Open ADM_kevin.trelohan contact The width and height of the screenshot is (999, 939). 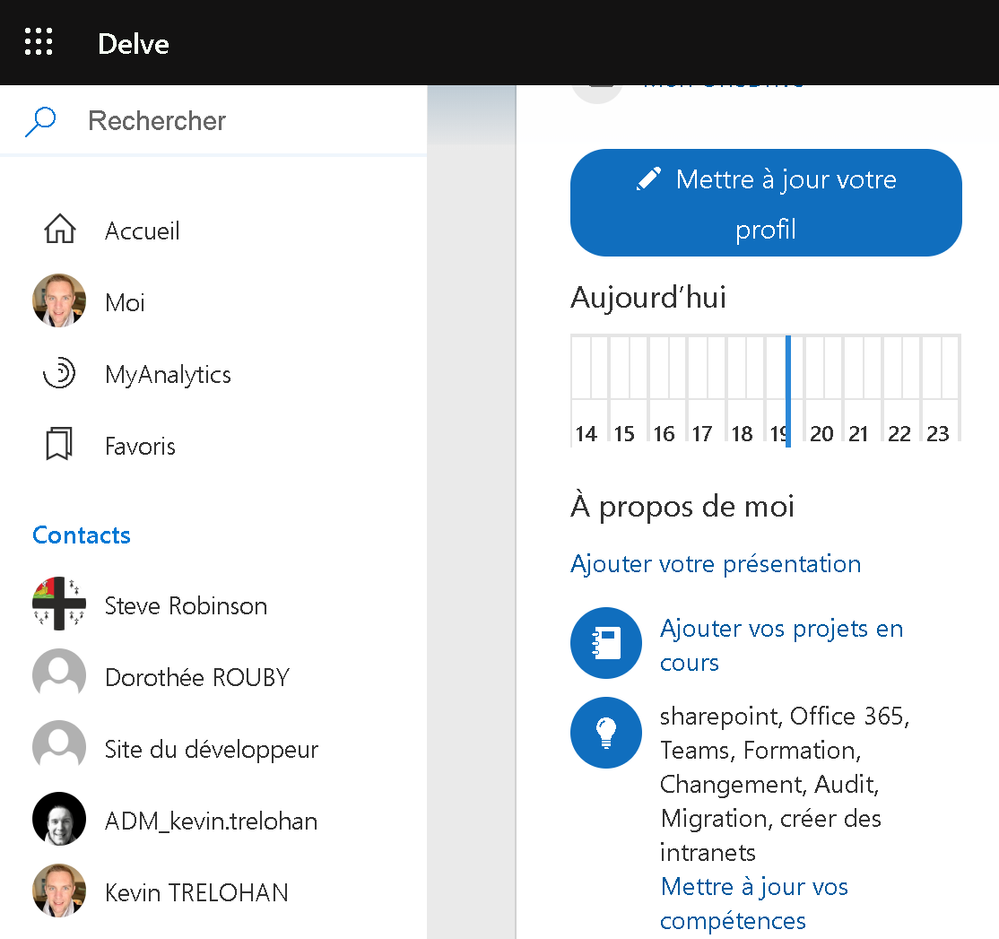pos(211,821)
